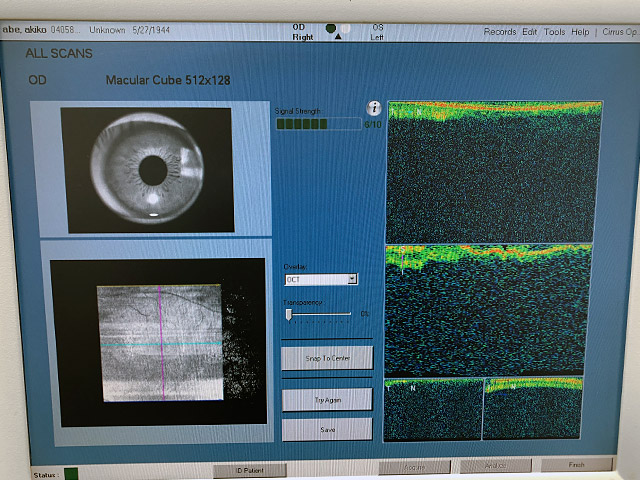Click the top horizontal OCT B-scan
The image size is (640, 480).
coord(494,172)
